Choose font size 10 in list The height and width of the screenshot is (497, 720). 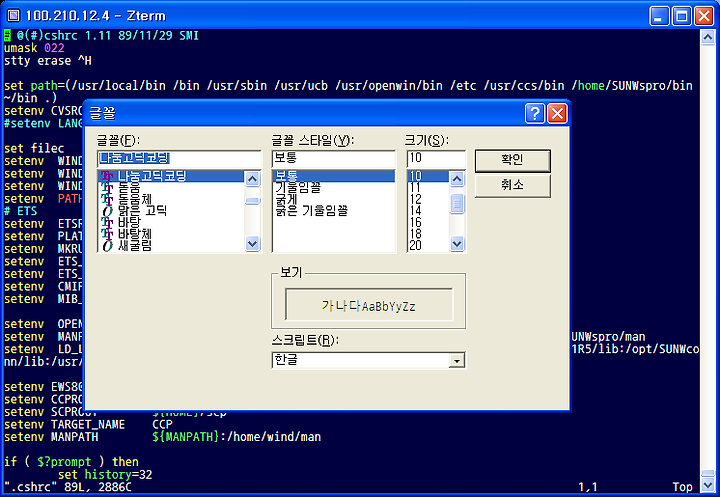coord(428,176)
